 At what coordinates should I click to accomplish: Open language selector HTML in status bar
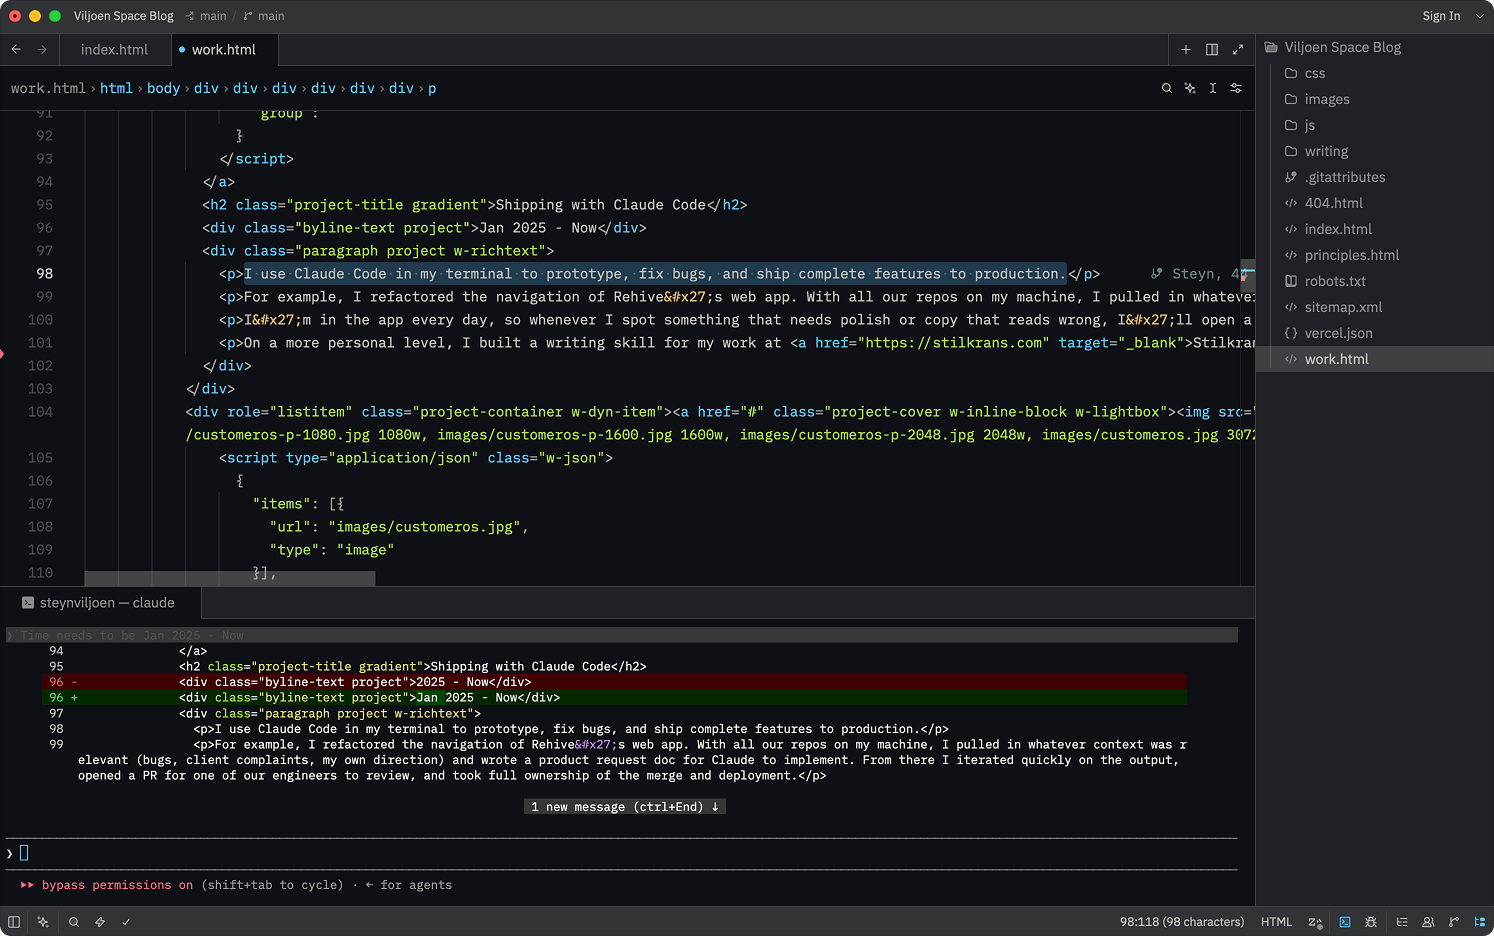1276,922
